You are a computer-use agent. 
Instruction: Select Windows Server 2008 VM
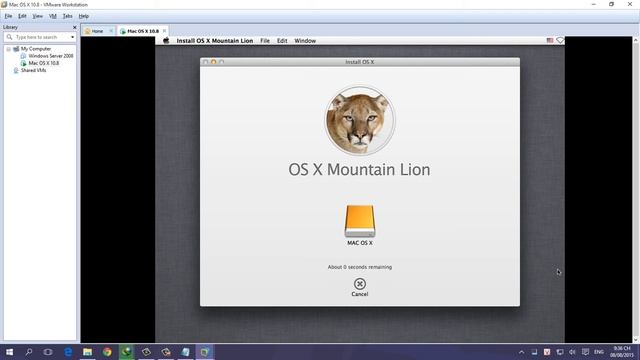51,56
